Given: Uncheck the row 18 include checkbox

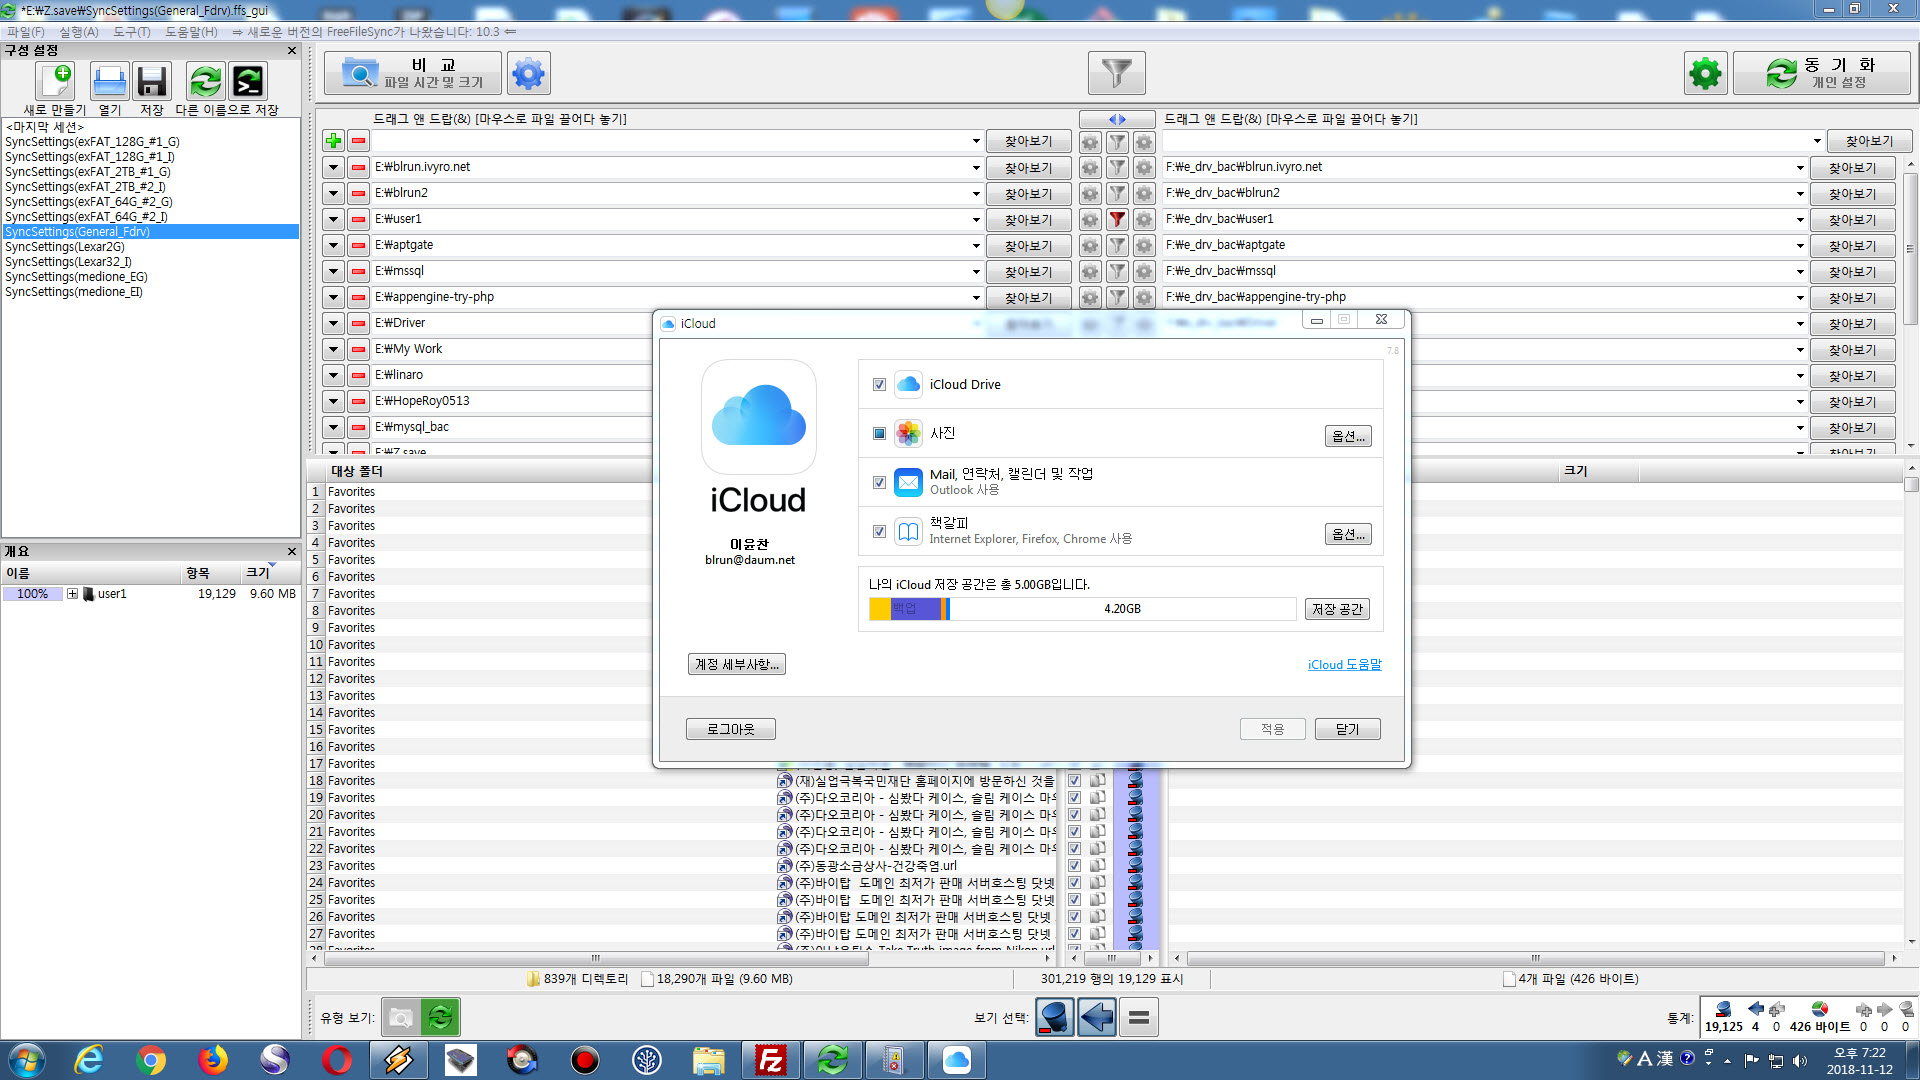Looking at the screenshot, I should pos(1074,781).
